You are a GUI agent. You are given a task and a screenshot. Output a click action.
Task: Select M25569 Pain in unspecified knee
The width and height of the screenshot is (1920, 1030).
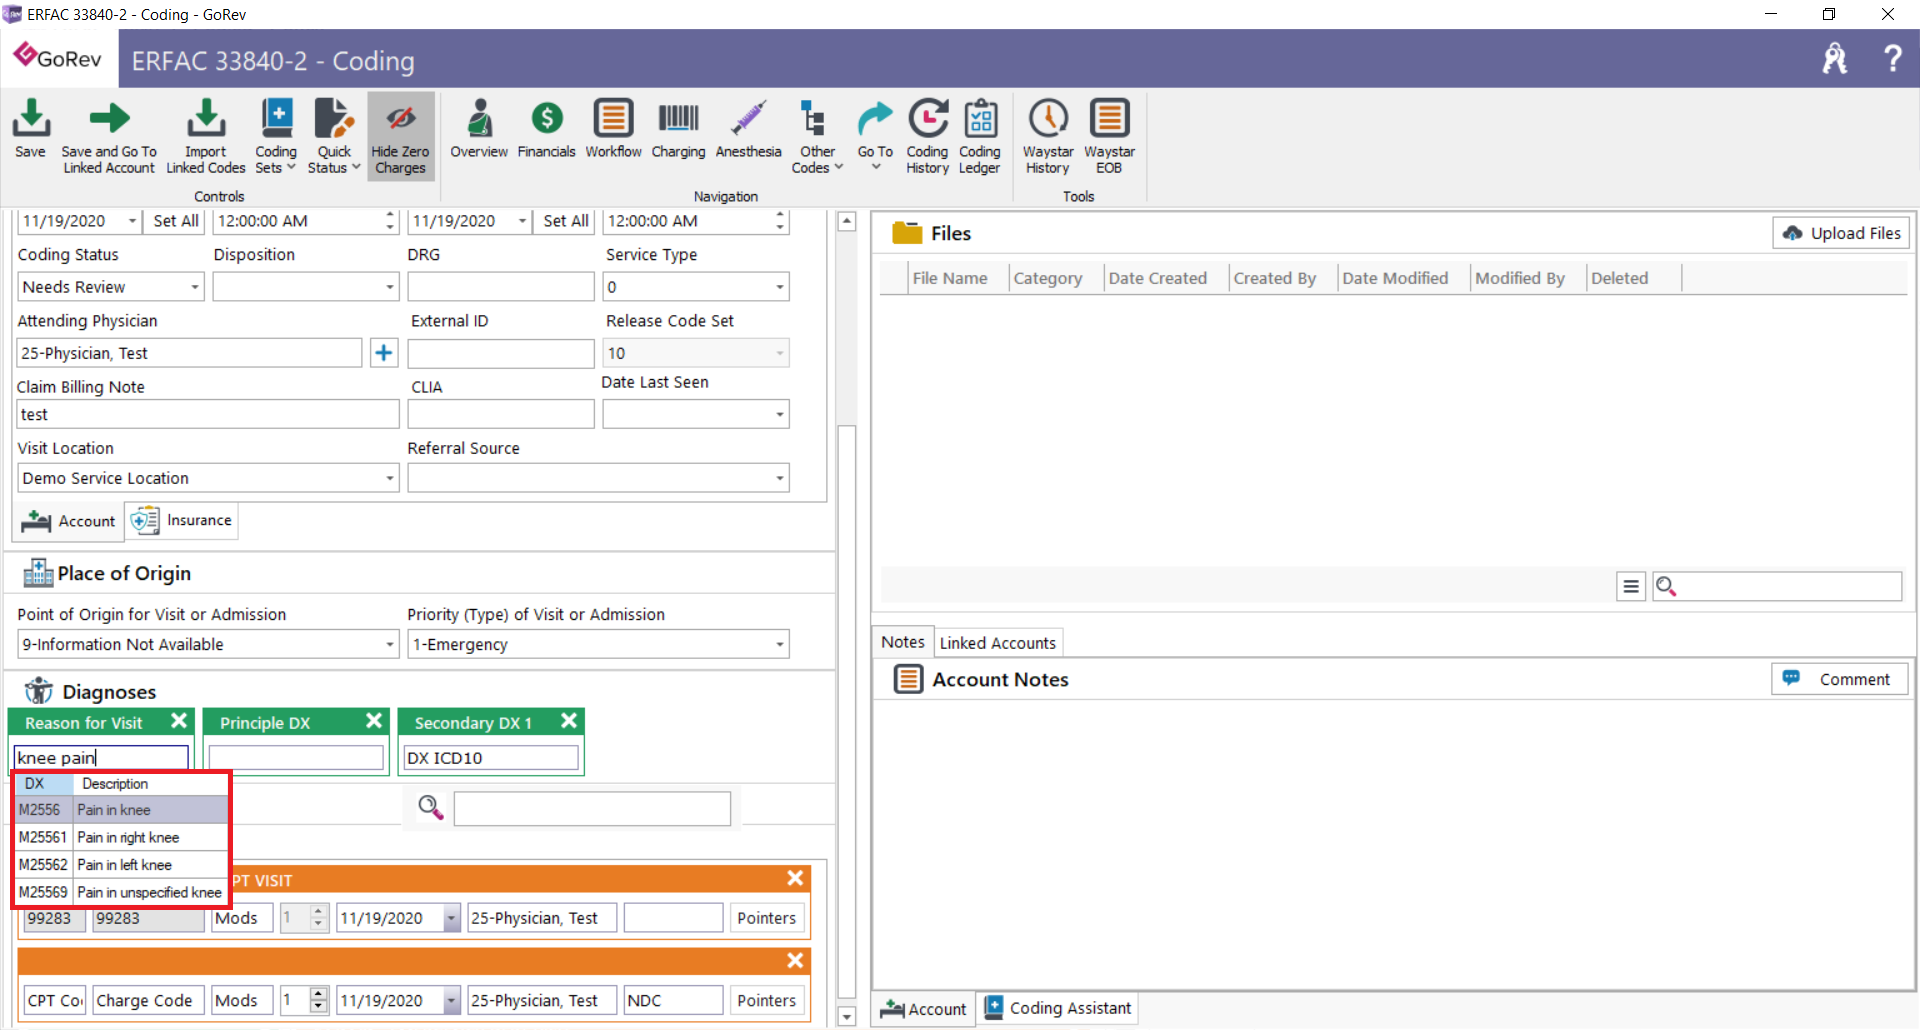(121, 892)
